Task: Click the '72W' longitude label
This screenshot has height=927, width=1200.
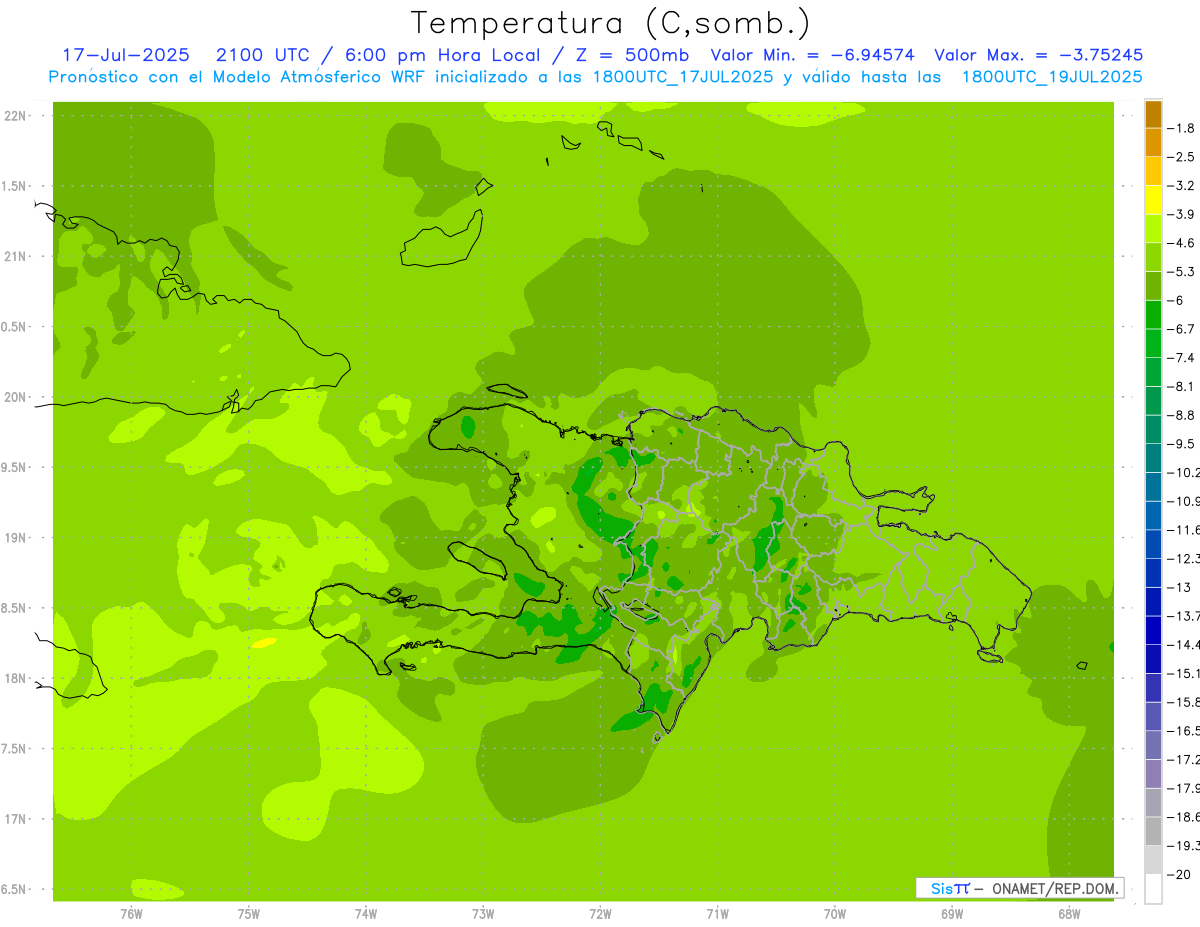Action: tap(600, 913)
